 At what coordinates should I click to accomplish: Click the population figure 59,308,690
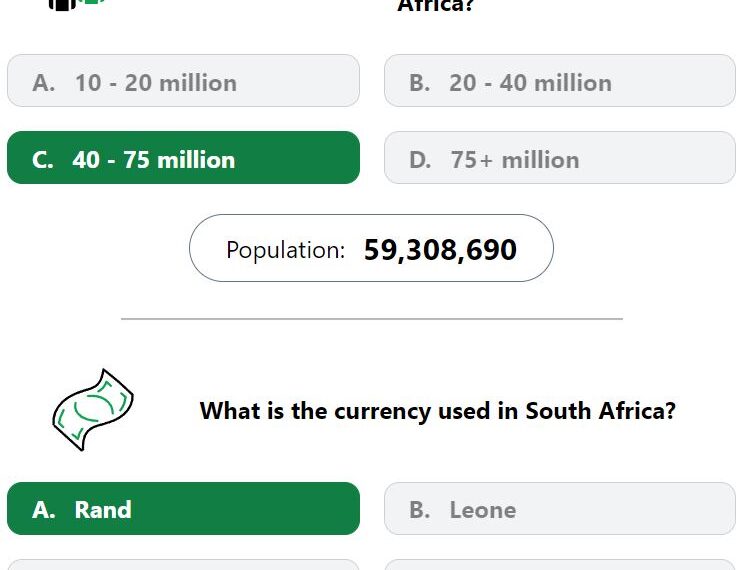tap(440, 249)
